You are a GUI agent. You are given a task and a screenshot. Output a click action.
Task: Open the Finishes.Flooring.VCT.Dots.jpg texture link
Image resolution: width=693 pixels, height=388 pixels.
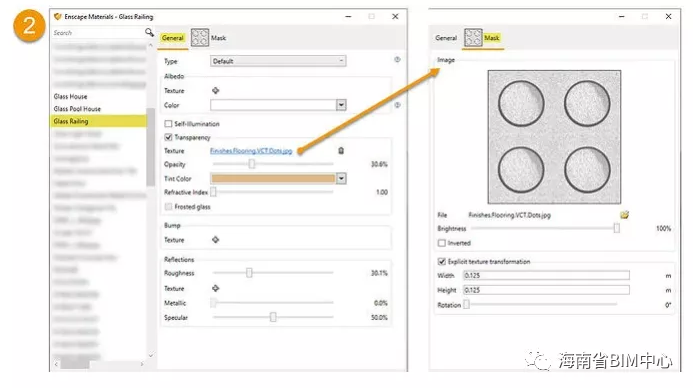click(x=251, y=151)
